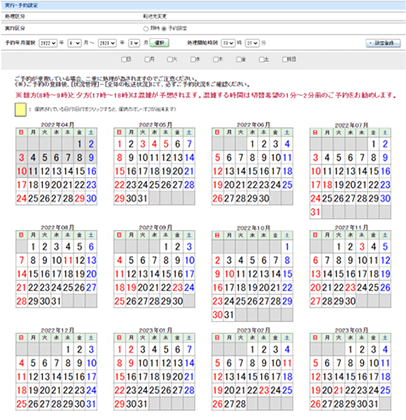Select June 30 in 2022年06月 calendar
This screenshot has width=406, height=420.
[264, 198]
